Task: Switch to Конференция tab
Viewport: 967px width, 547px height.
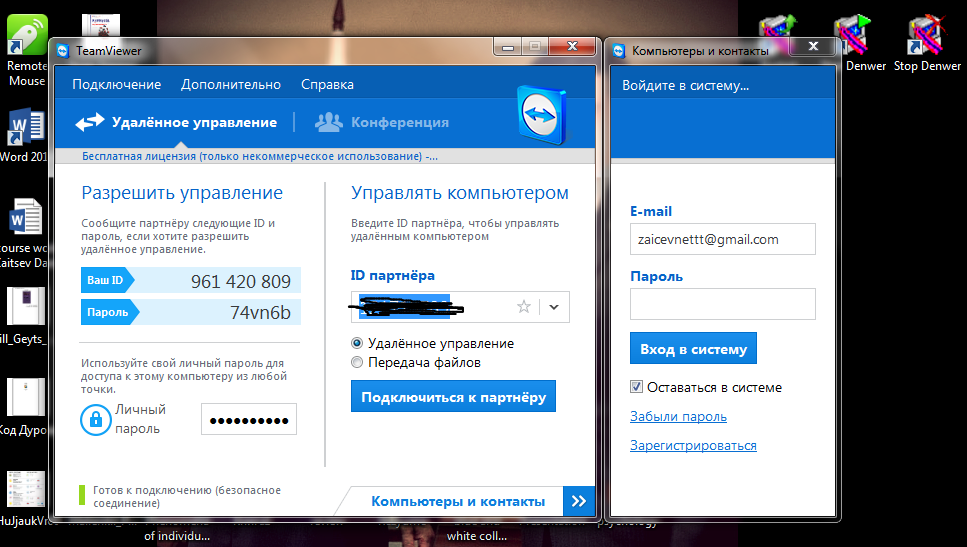Action: pos(382,122)
